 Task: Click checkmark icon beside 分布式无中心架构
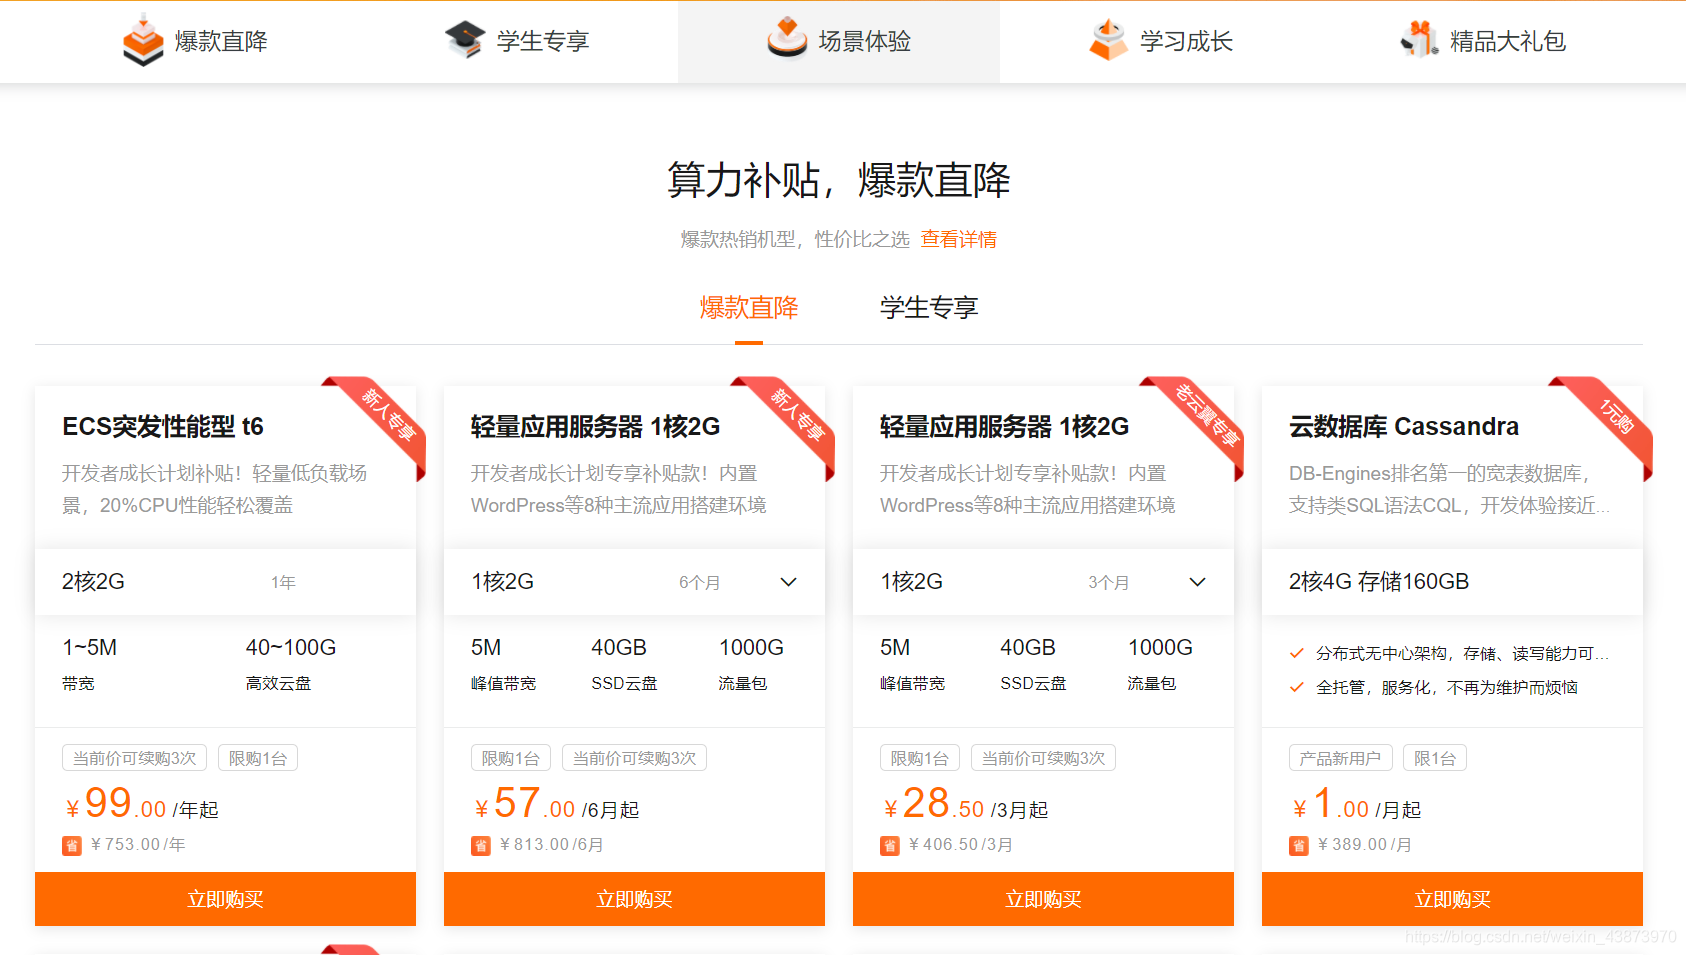tap(1297, 653)
